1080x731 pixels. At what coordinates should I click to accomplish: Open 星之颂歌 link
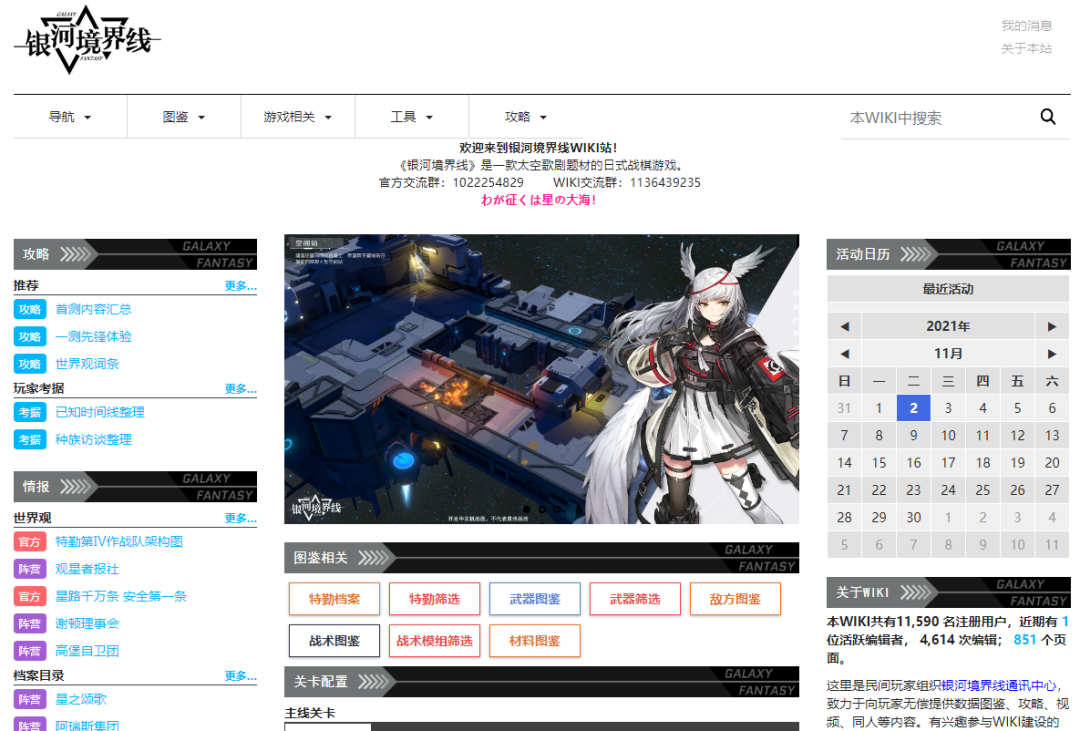(81, 699)
